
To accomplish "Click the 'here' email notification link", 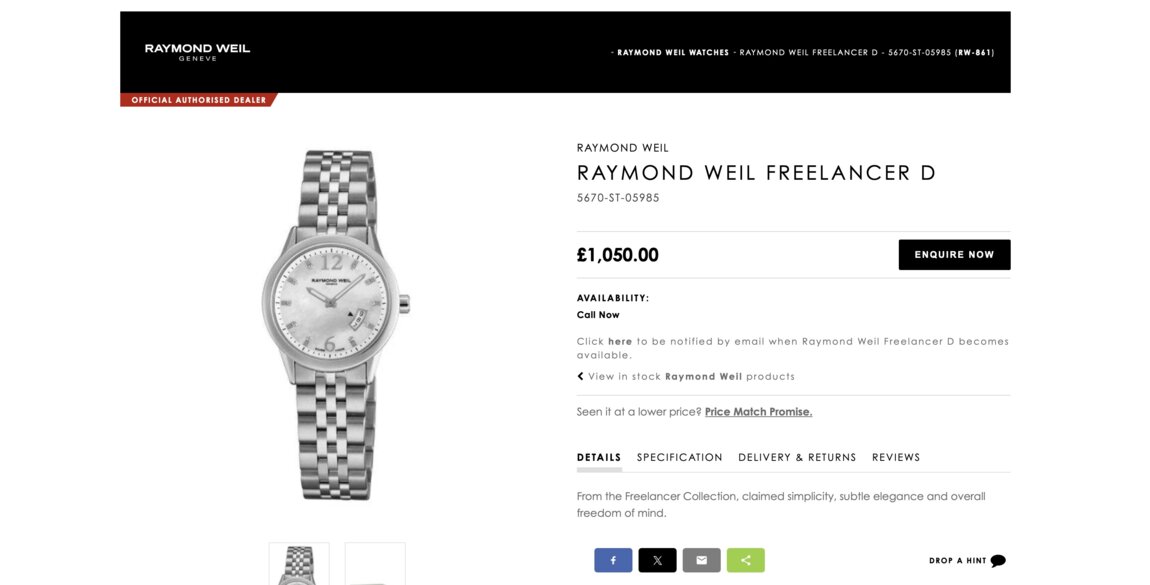I will click(620, 342).
